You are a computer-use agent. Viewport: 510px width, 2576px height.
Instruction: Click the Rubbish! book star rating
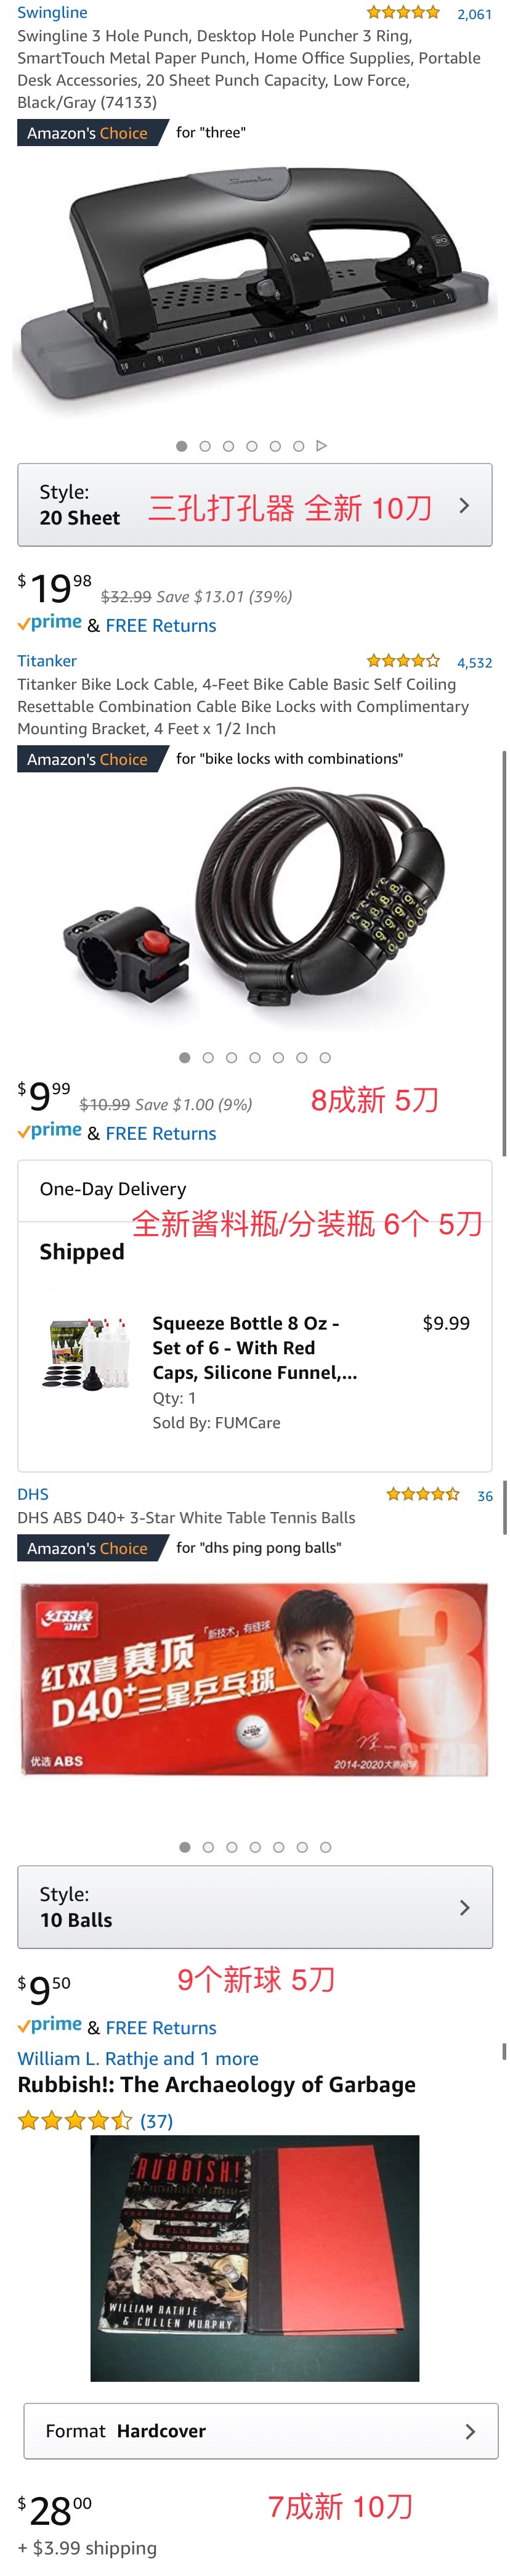[75, 2121]
